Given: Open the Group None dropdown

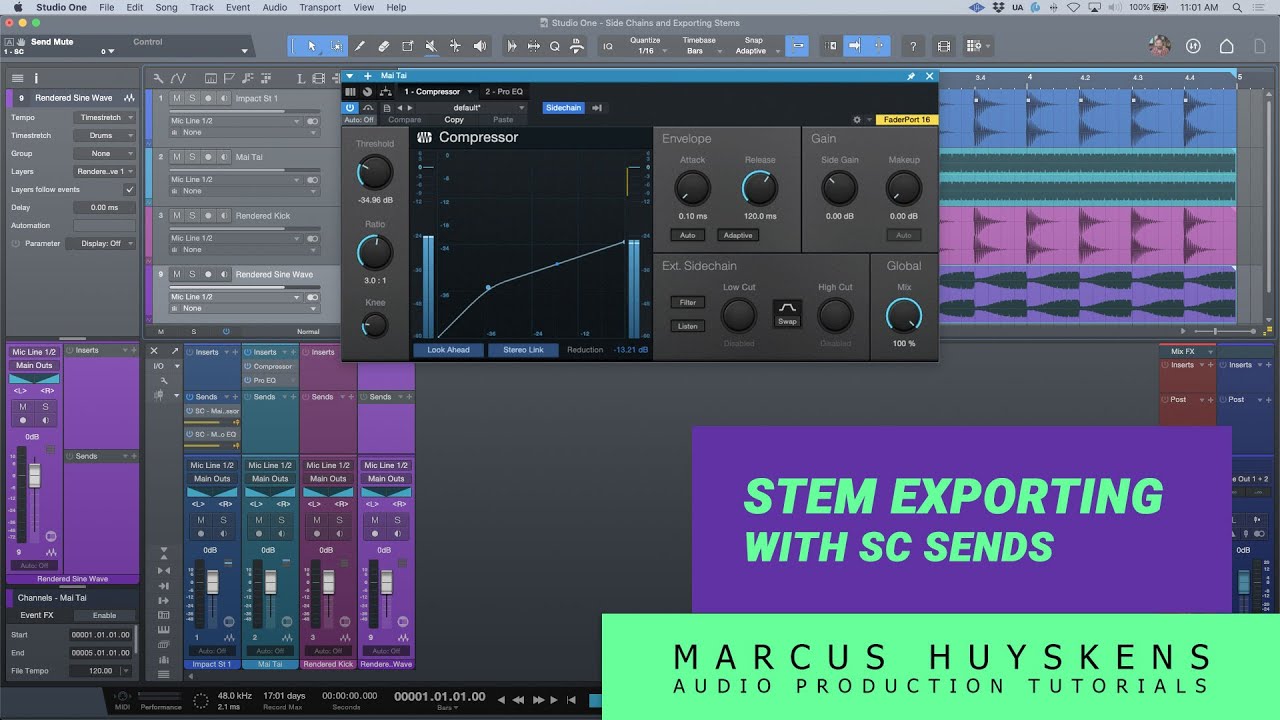Looking at the screenshot, I should pos(104,153).
